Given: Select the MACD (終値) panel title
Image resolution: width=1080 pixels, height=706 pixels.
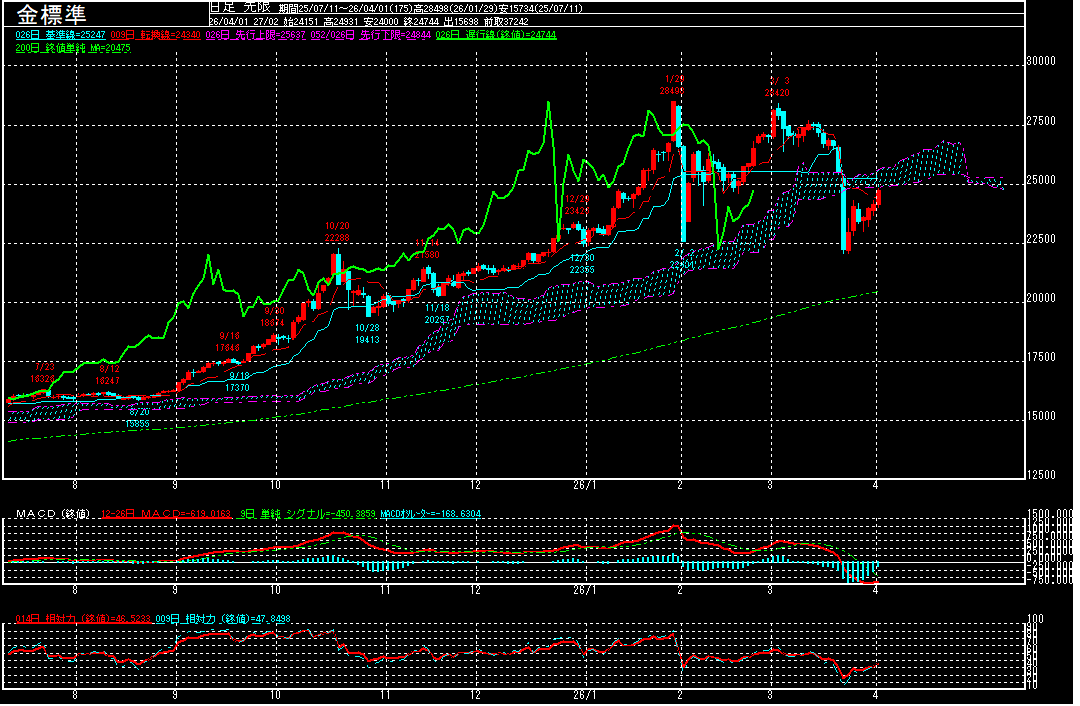Looking at the screenshot, I should point(52,514).
